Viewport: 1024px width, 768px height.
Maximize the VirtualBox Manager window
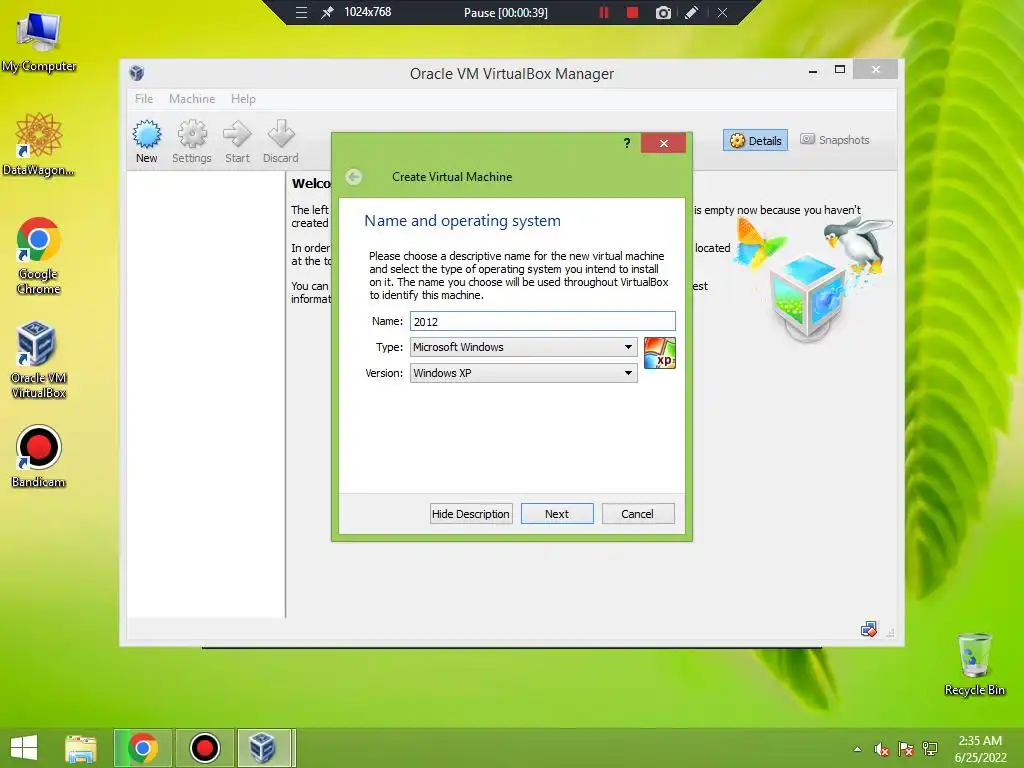[840, 69]
